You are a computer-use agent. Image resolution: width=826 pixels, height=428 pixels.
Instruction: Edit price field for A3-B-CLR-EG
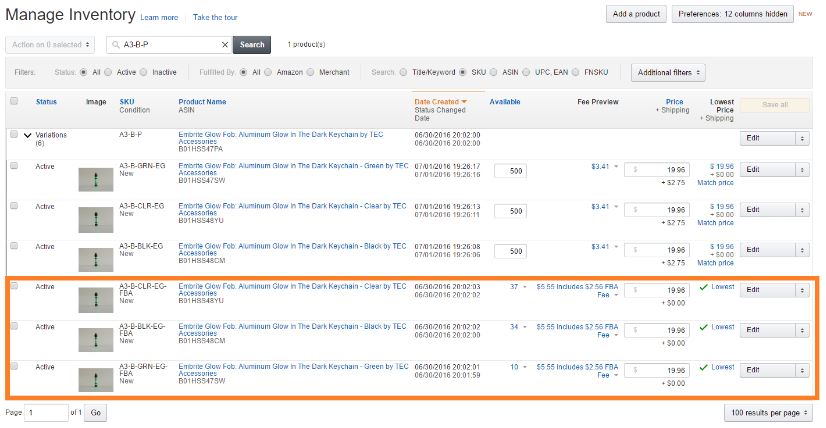point(657,210)
